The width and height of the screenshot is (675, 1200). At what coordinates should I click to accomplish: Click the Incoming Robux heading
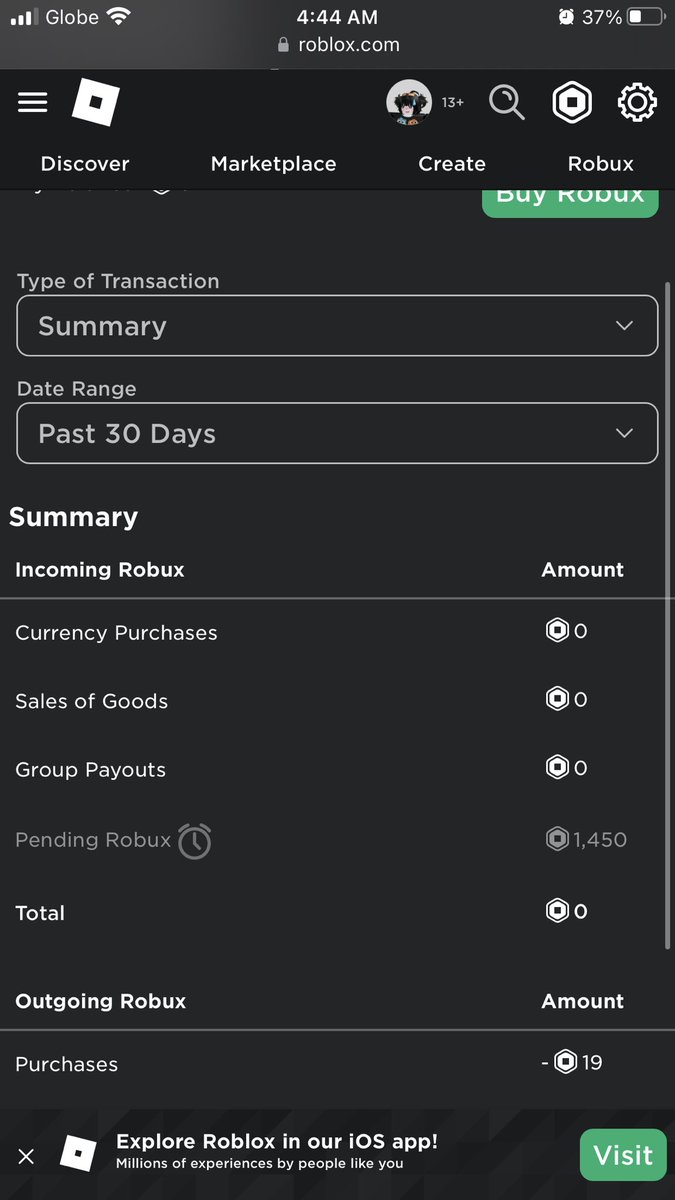[100, 570]
